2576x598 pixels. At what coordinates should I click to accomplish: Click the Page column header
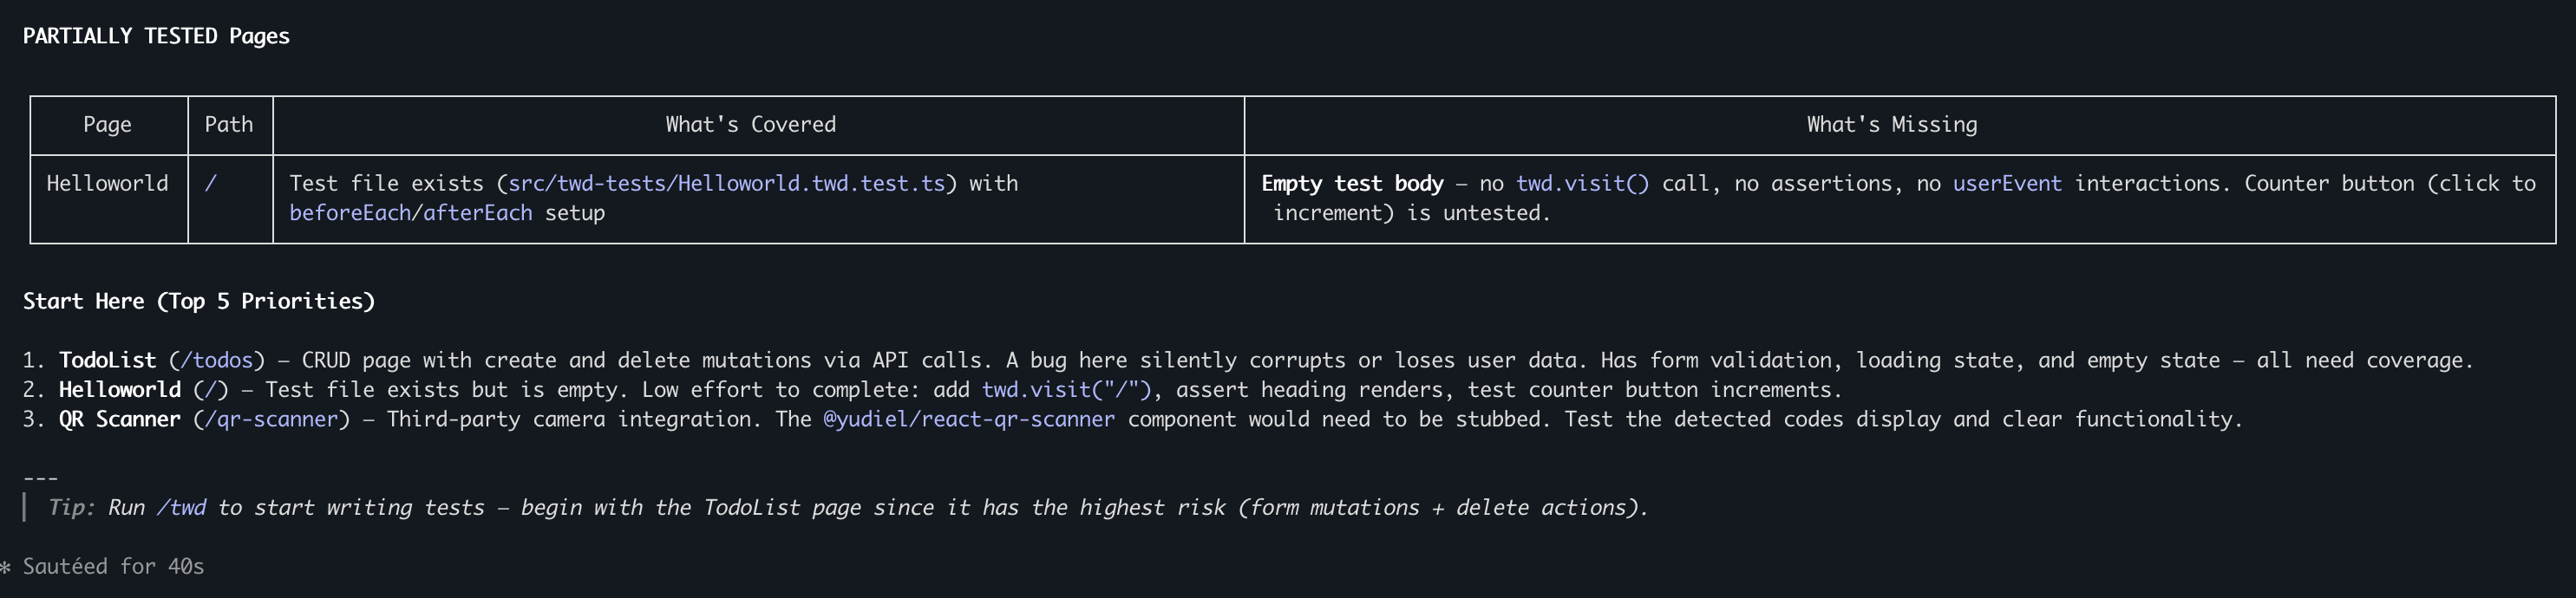[x=107, y=125]
